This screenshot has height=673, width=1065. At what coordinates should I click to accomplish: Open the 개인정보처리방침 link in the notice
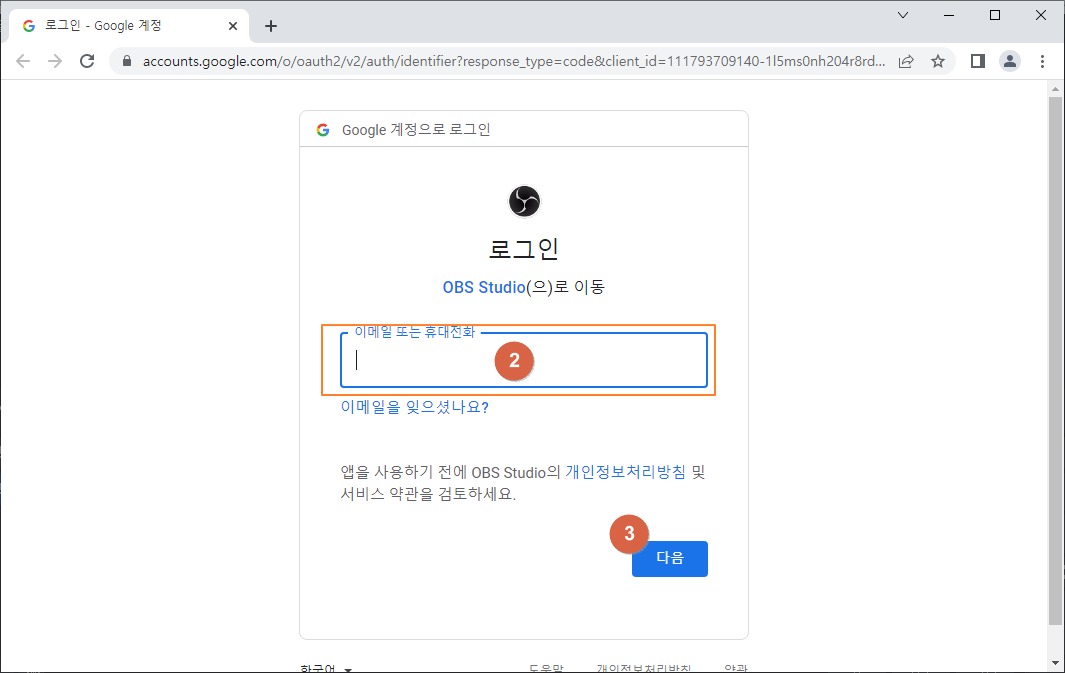626,472
